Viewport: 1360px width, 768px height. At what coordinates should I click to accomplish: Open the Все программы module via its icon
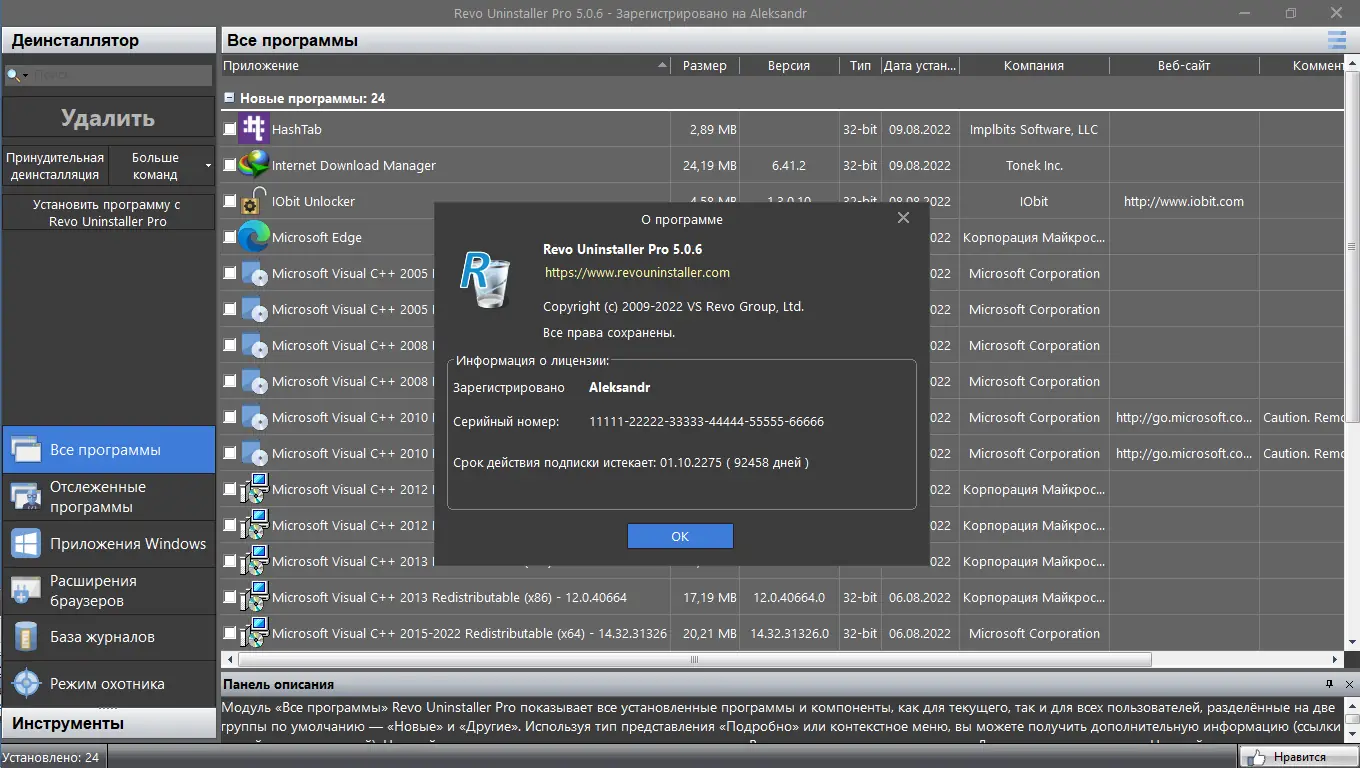click(25, 450)
